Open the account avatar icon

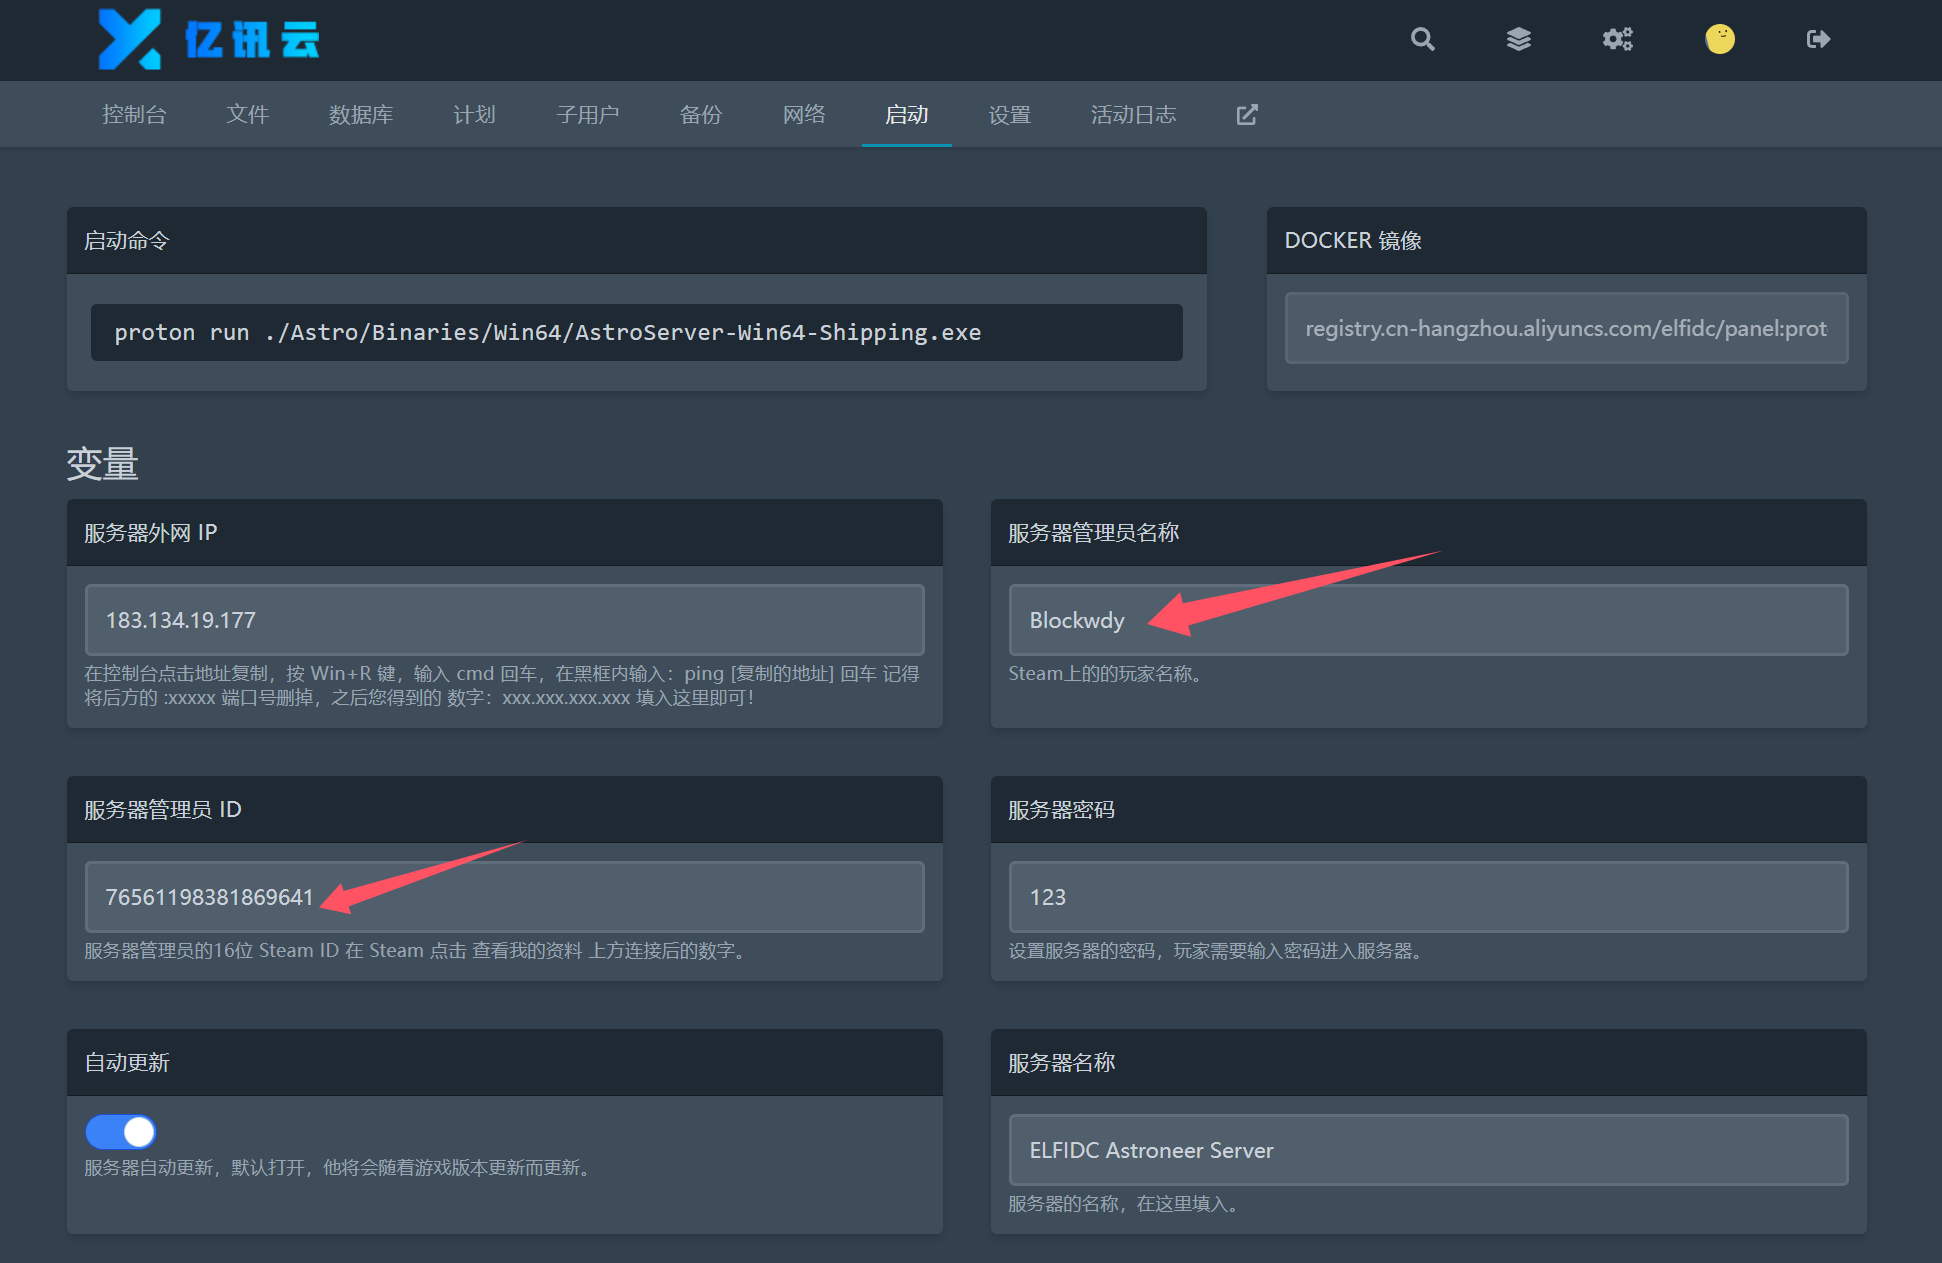(x=1719, y=39)
